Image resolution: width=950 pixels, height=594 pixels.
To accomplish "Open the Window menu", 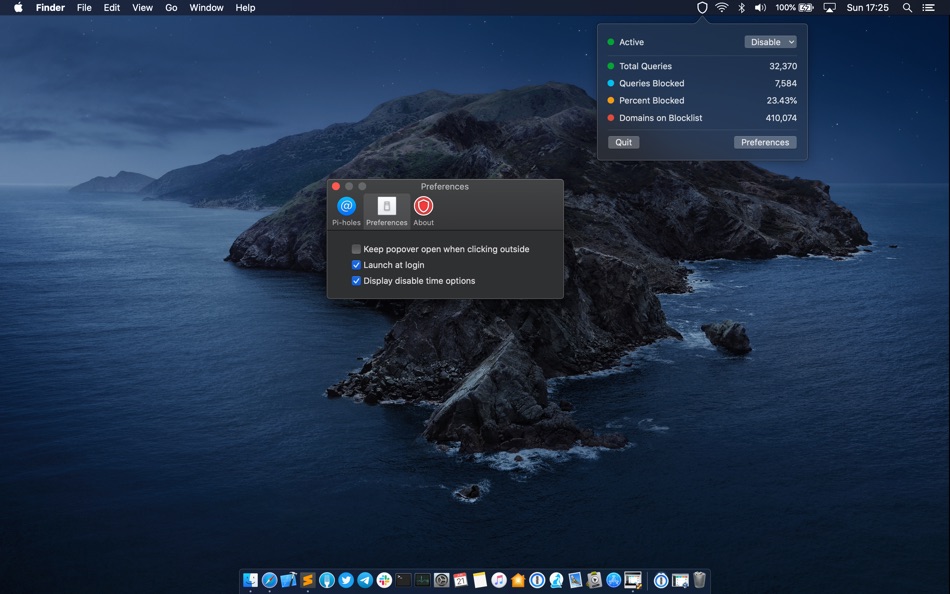I will pos(206,8).
